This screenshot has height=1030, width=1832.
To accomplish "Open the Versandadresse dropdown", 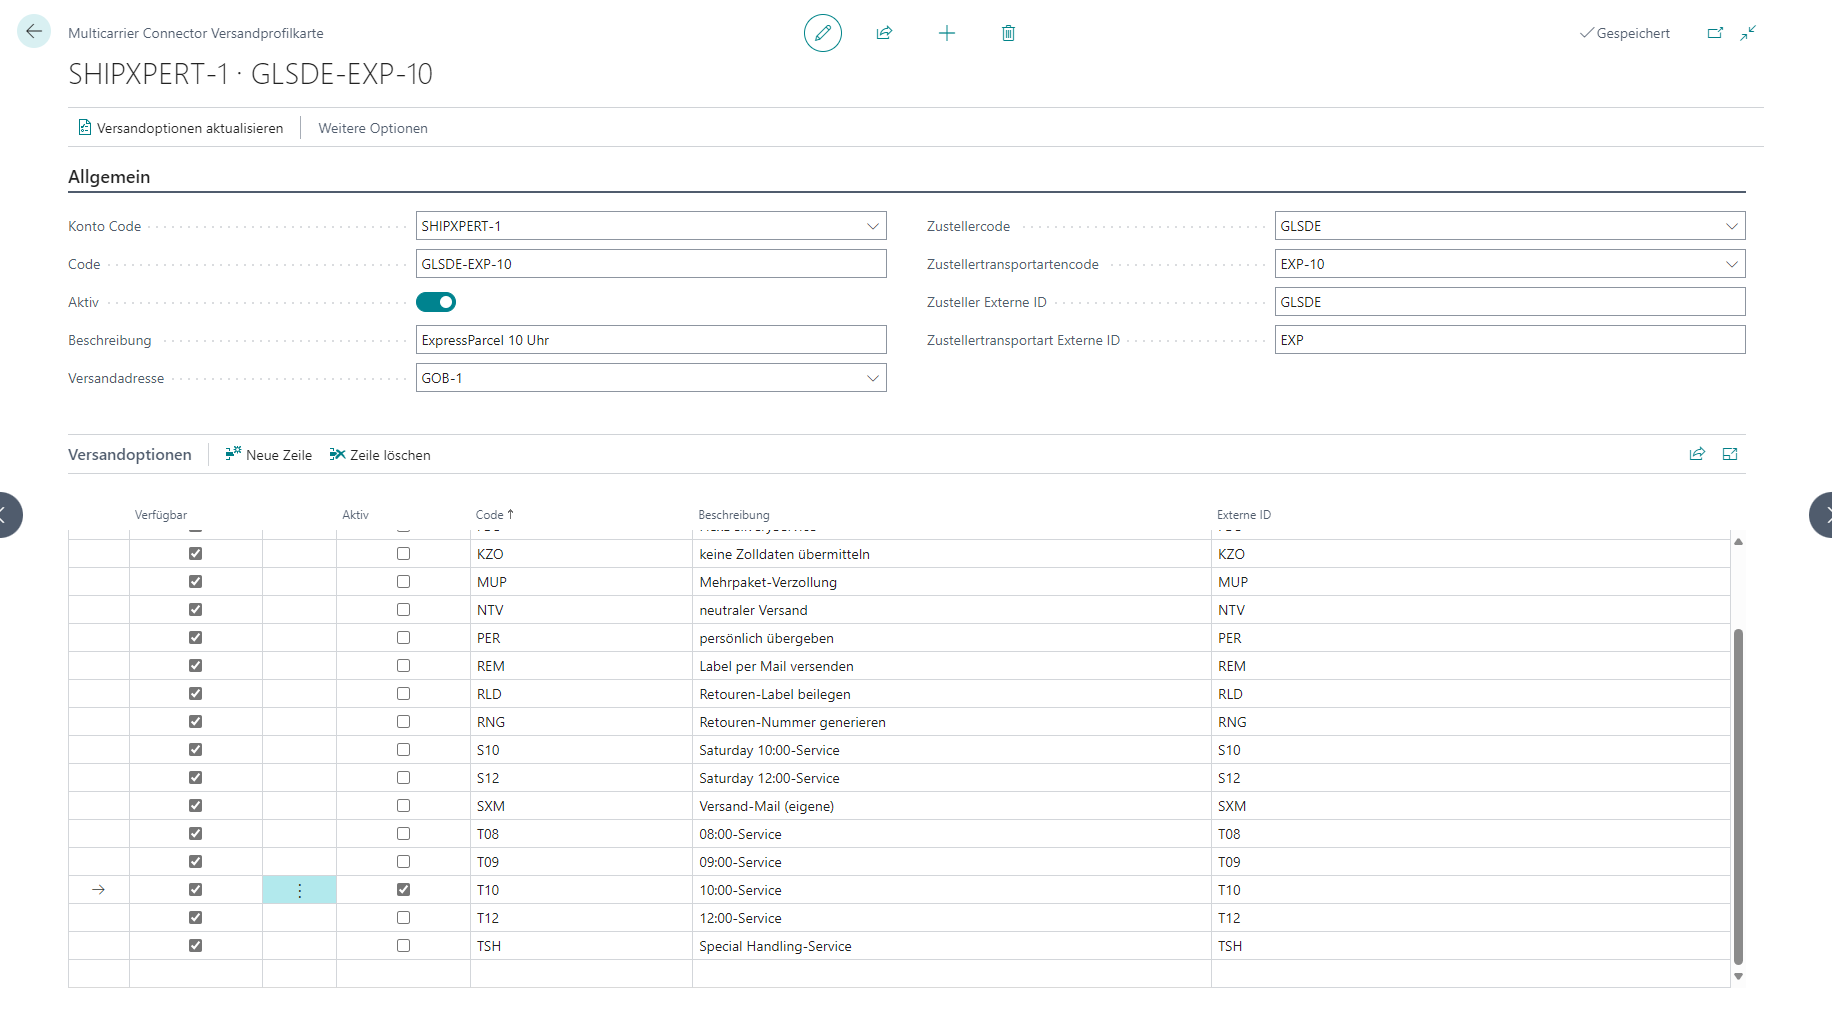I will 872,378.
